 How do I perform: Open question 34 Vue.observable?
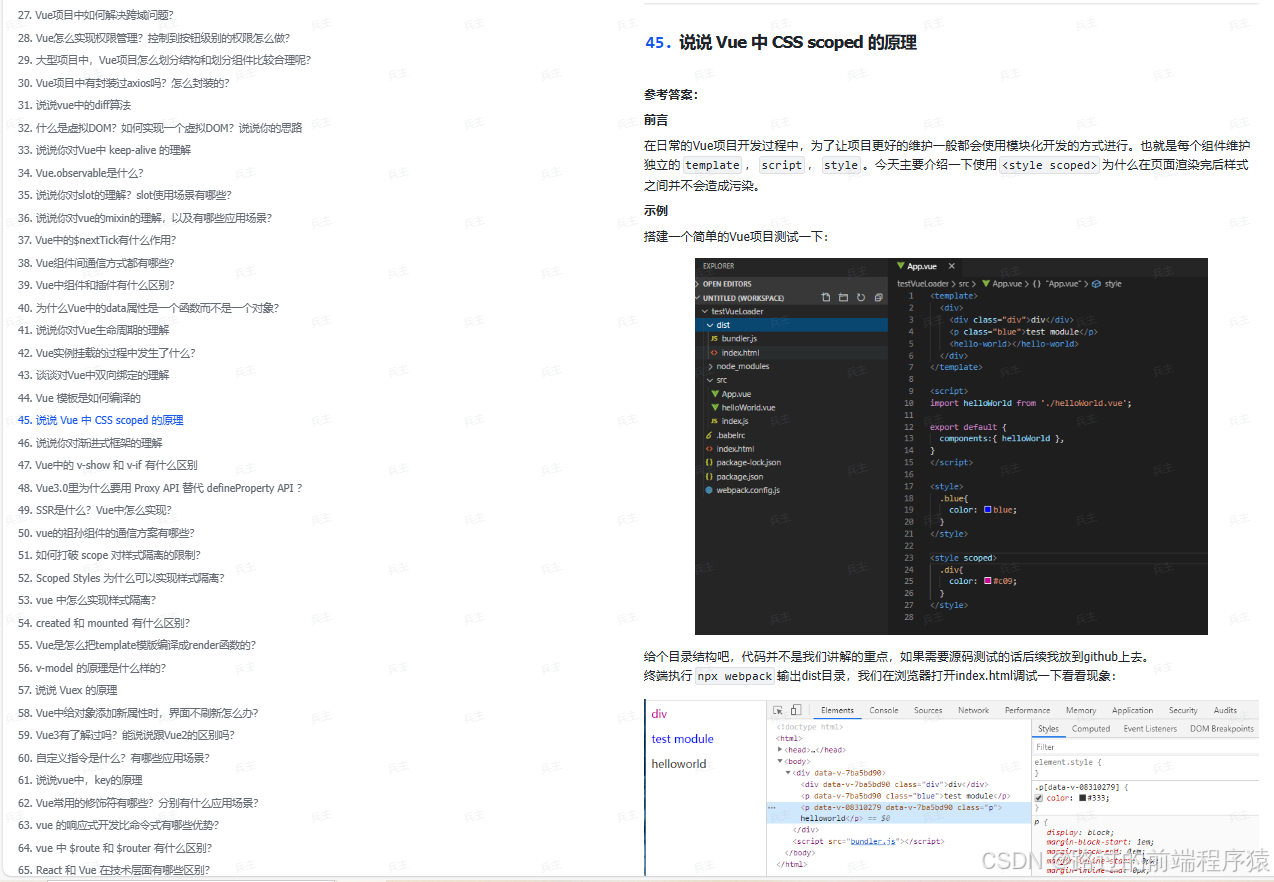point(80,173)
